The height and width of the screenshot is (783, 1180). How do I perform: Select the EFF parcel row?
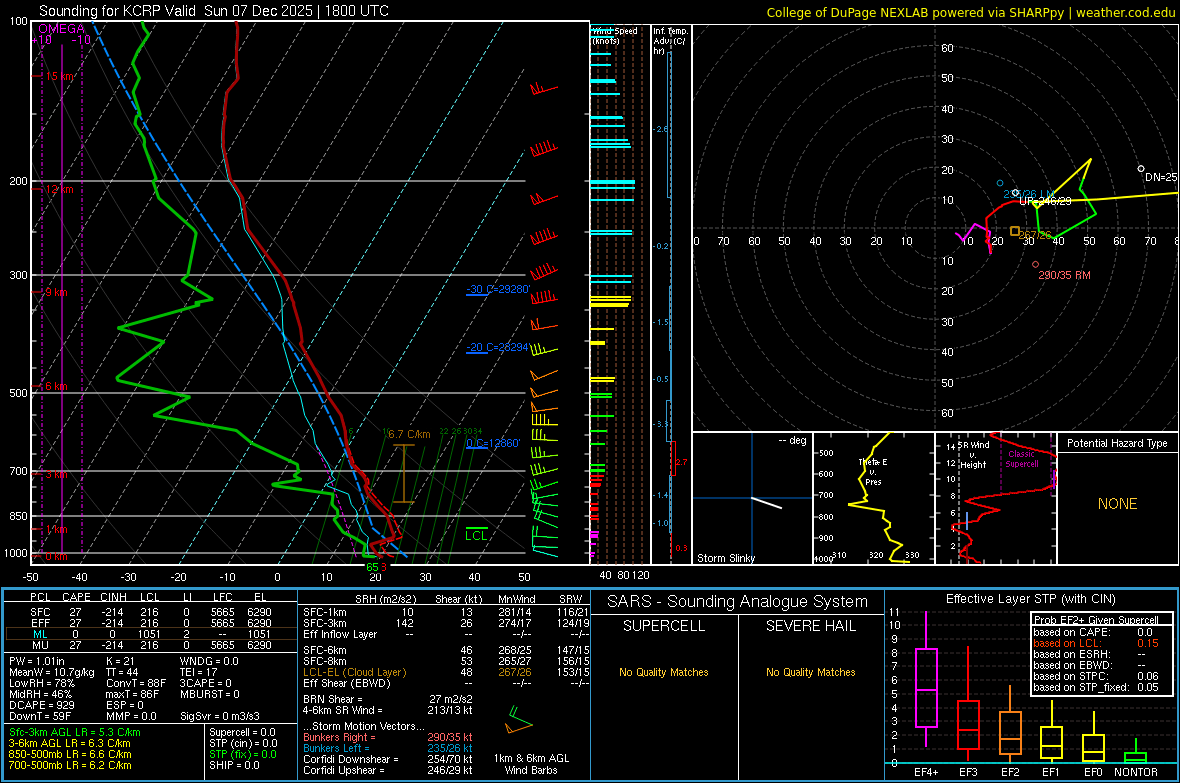150,623
